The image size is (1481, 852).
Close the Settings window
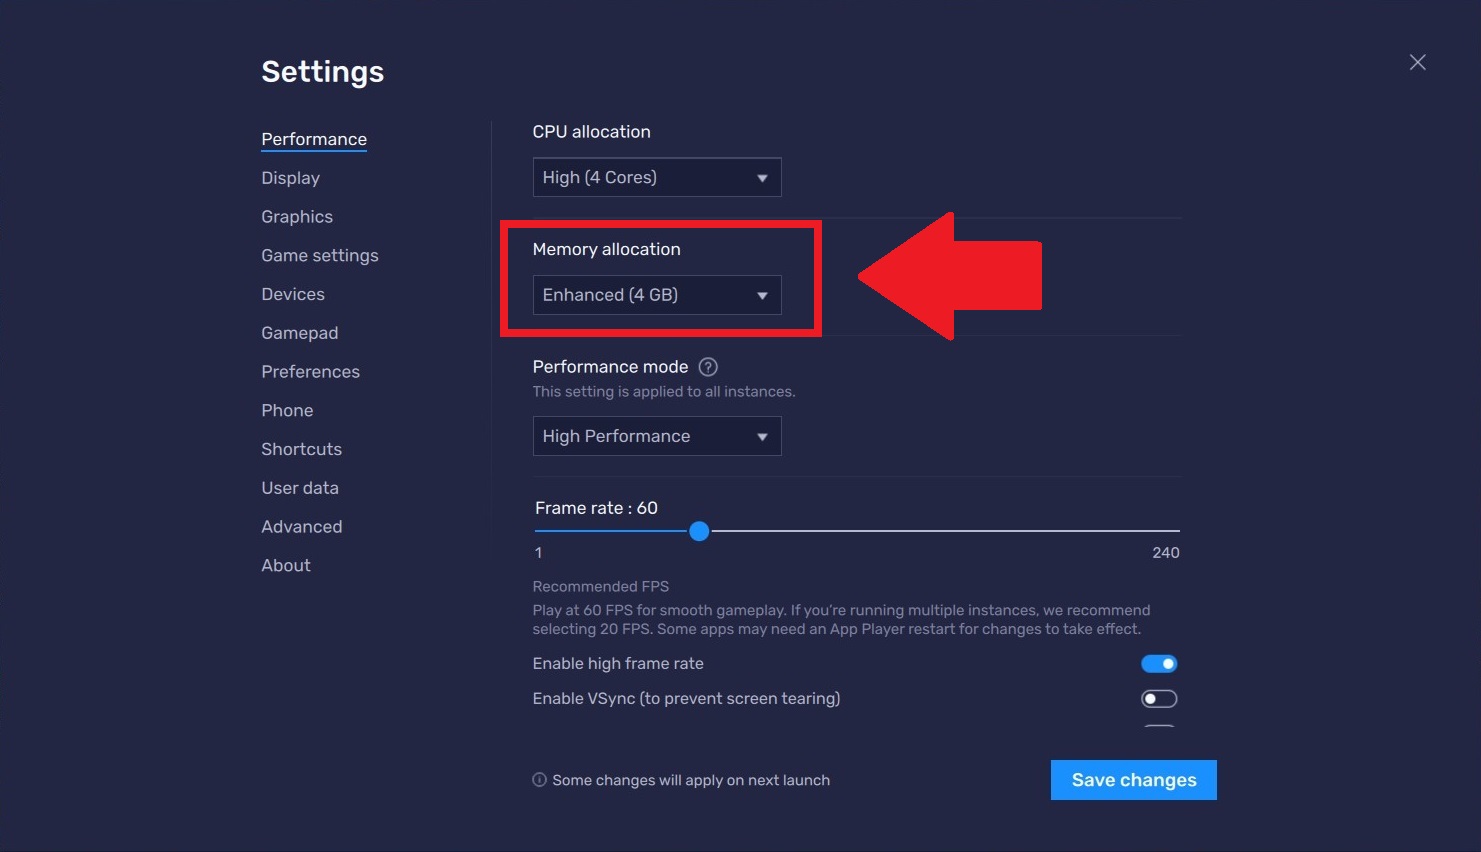[x=1417, y=61]
